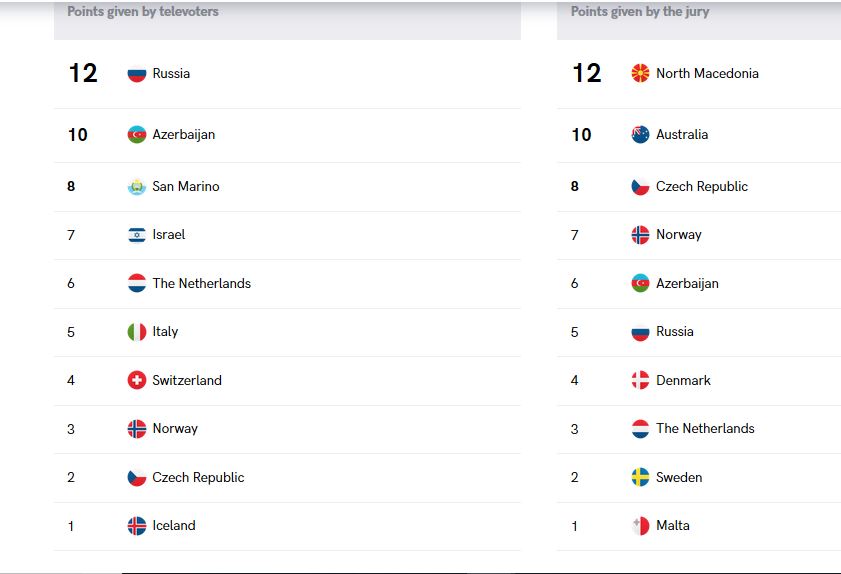This screenshot has height=574, width=841.
Task: Click the San Marino flag icon
Action: 137,187
